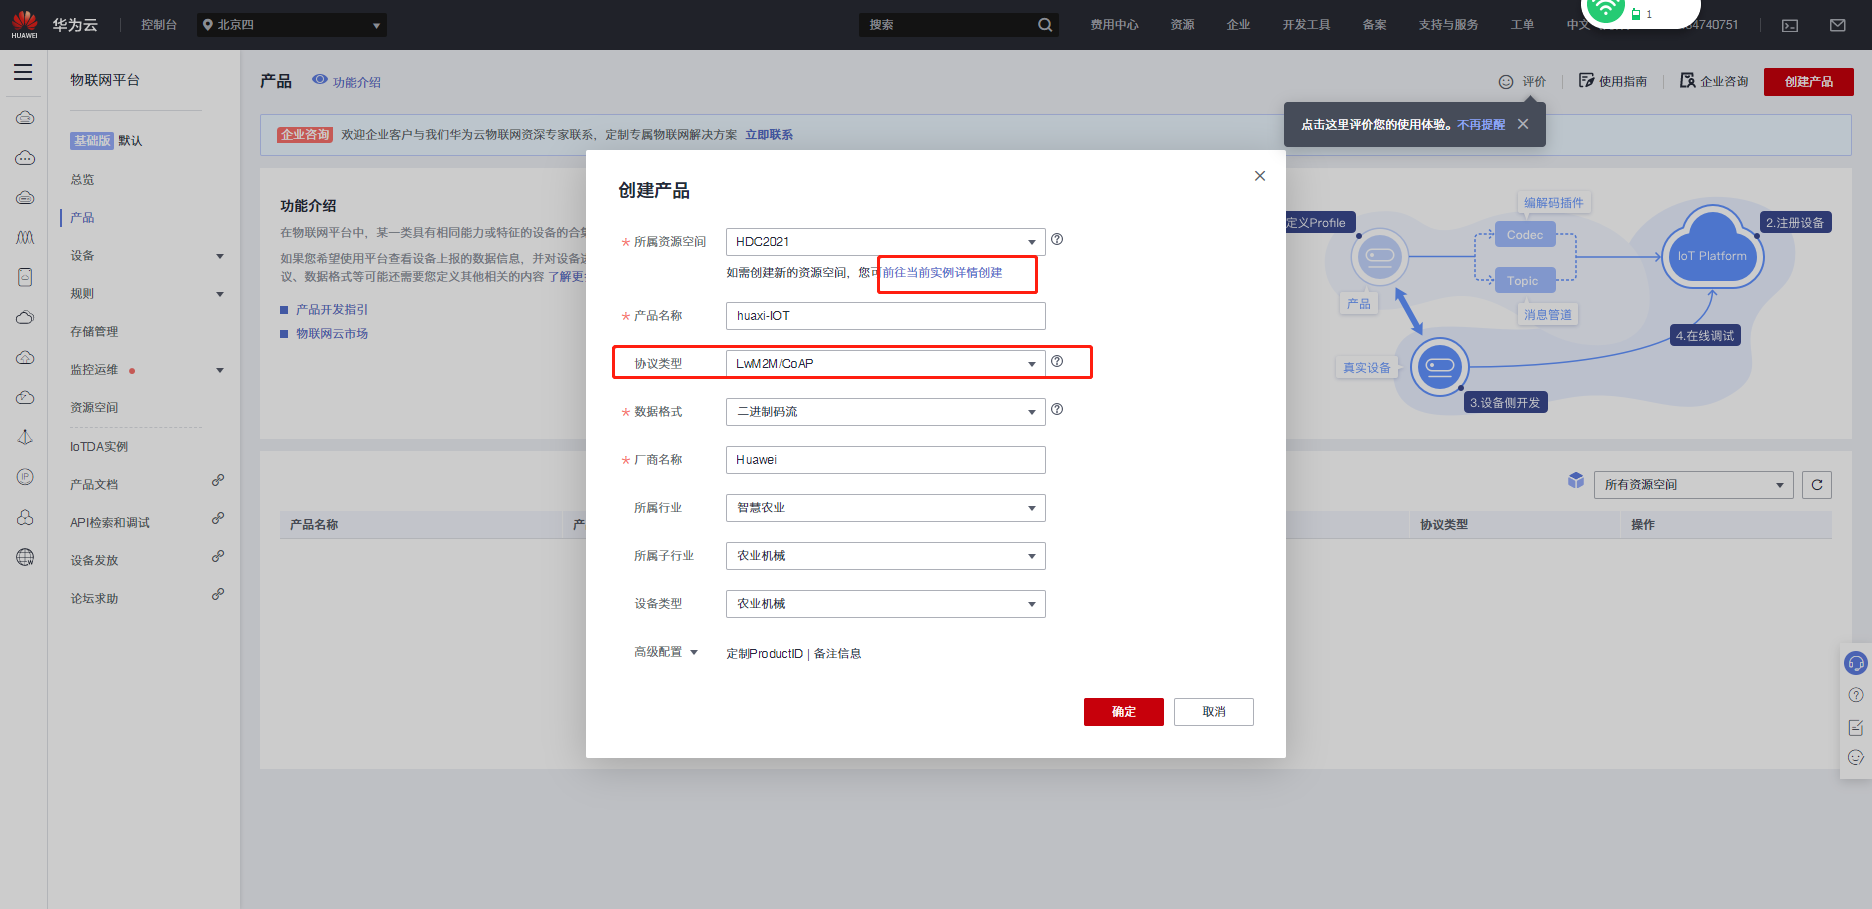Click the eye icon next to 功能介绍
The image size is (1872, 909).
click(320, 79)
